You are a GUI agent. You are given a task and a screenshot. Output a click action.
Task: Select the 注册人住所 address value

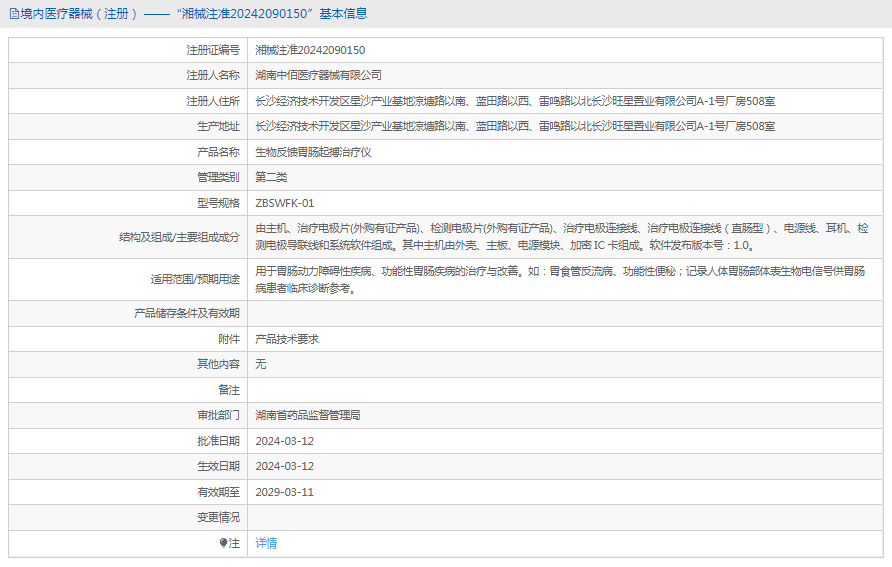(515, 101)
